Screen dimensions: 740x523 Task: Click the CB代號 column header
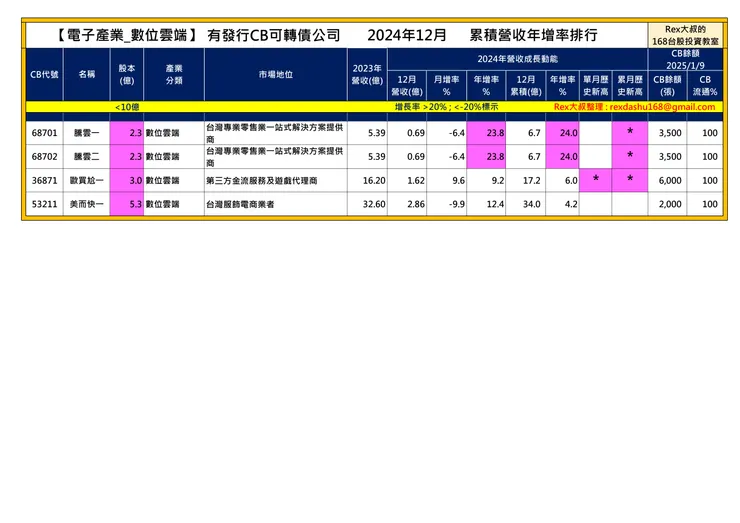pos(44,75)
